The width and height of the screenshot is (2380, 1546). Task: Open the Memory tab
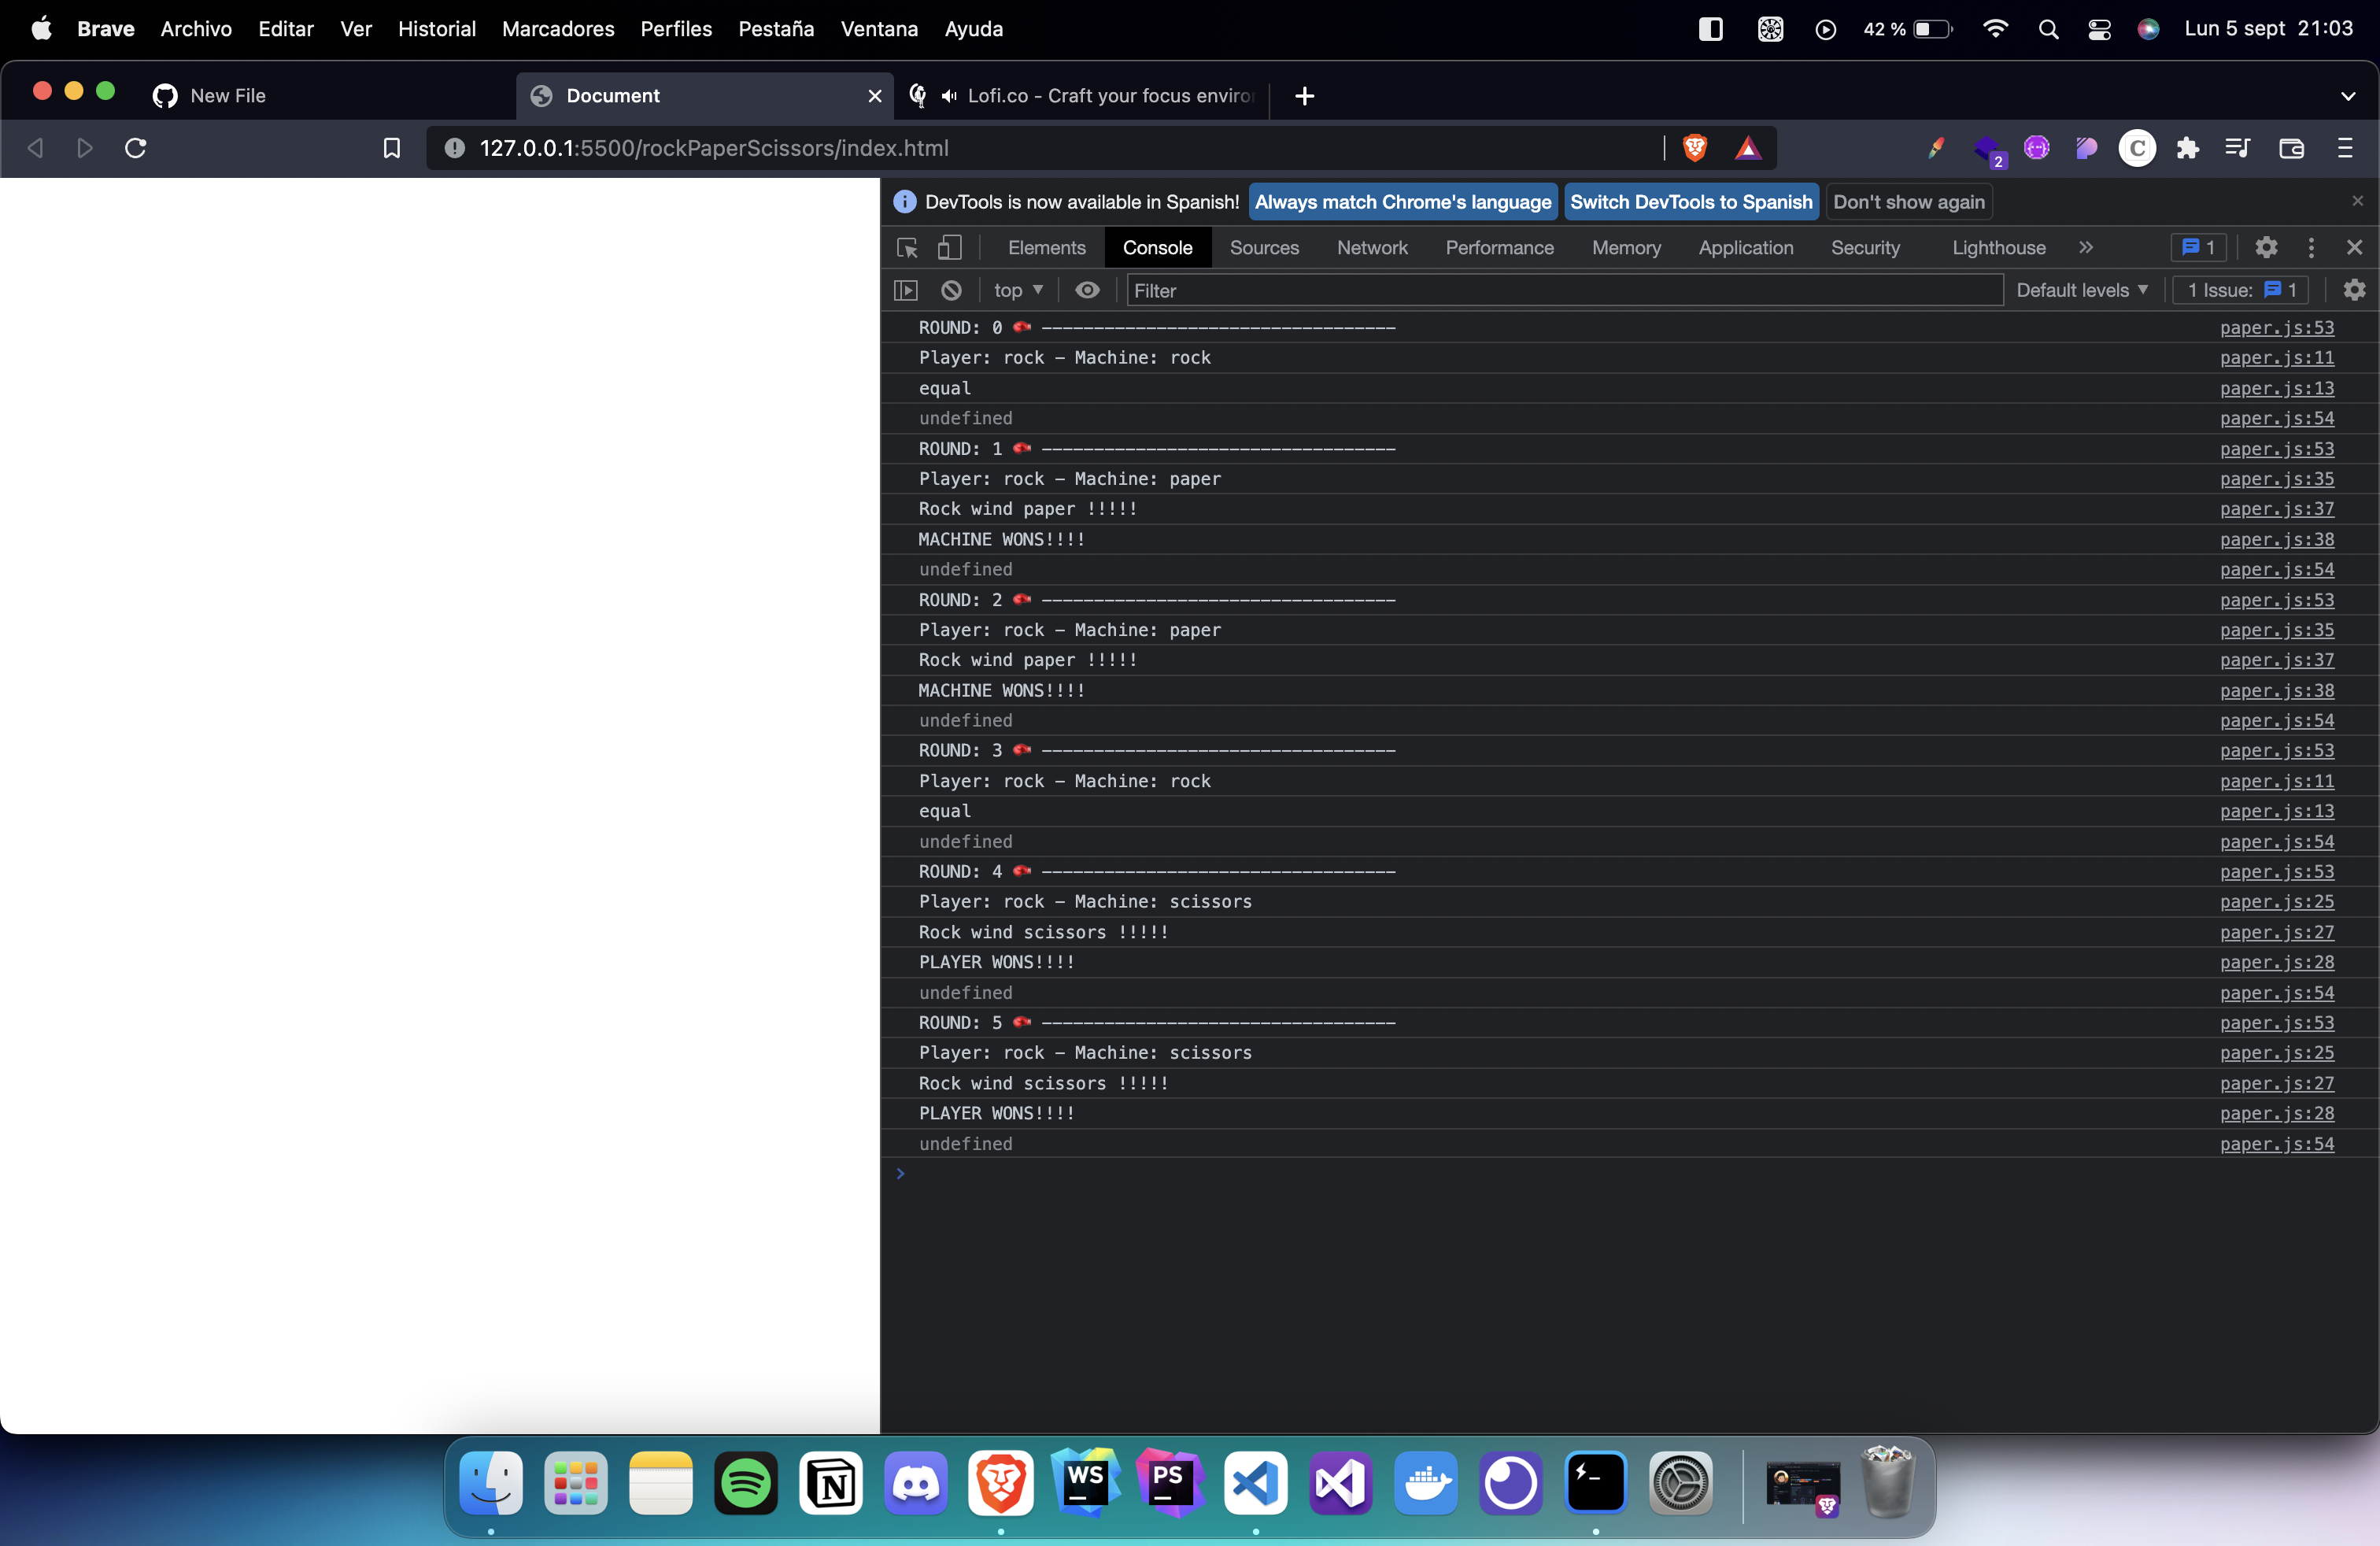click(1626, 247)
